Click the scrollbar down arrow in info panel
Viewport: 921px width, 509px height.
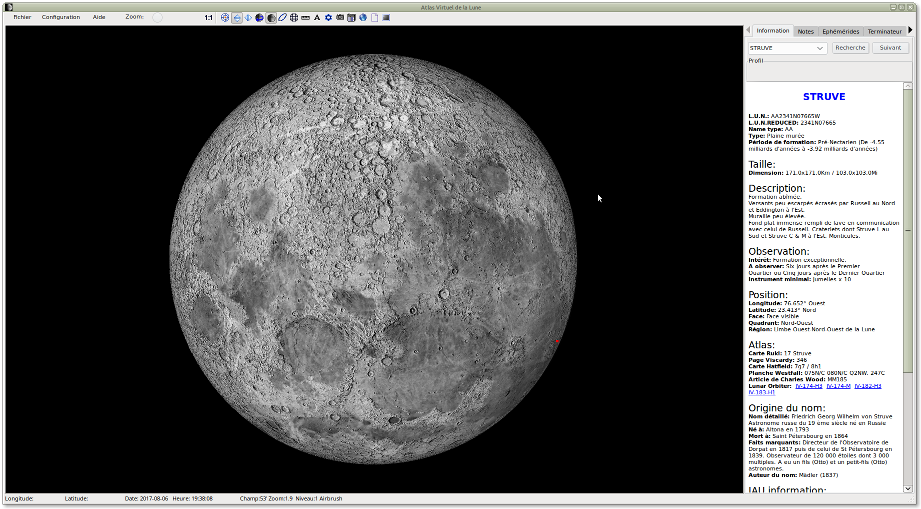tap(908, 488)
